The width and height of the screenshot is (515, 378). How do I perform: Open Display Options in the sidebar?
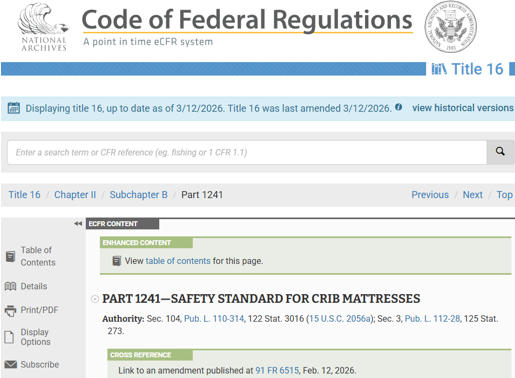point(35,337)
